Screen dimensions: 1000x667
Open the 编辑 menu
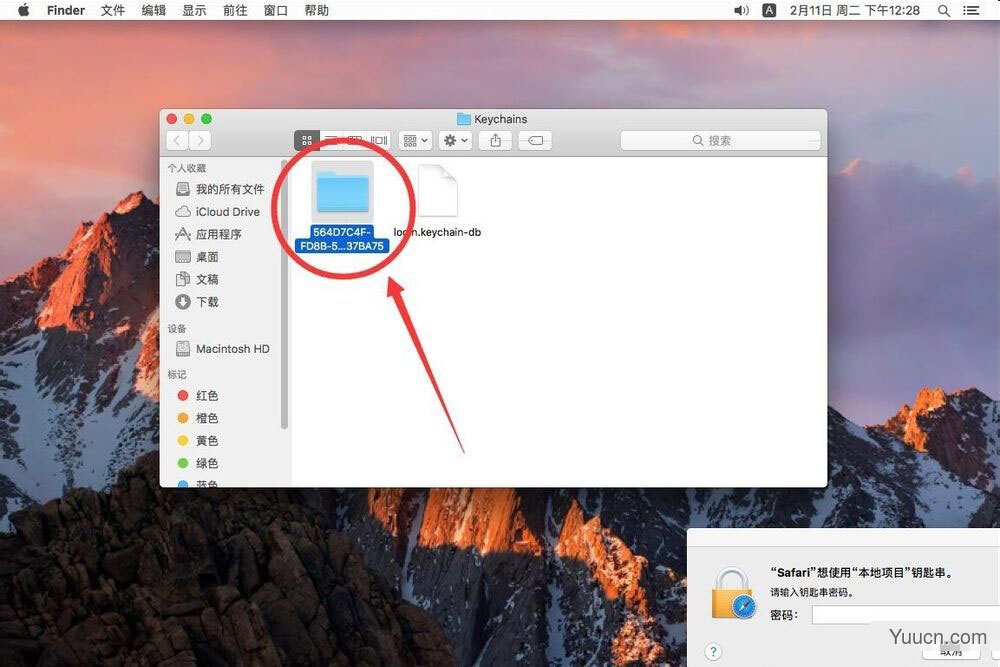tap(154, 10)
